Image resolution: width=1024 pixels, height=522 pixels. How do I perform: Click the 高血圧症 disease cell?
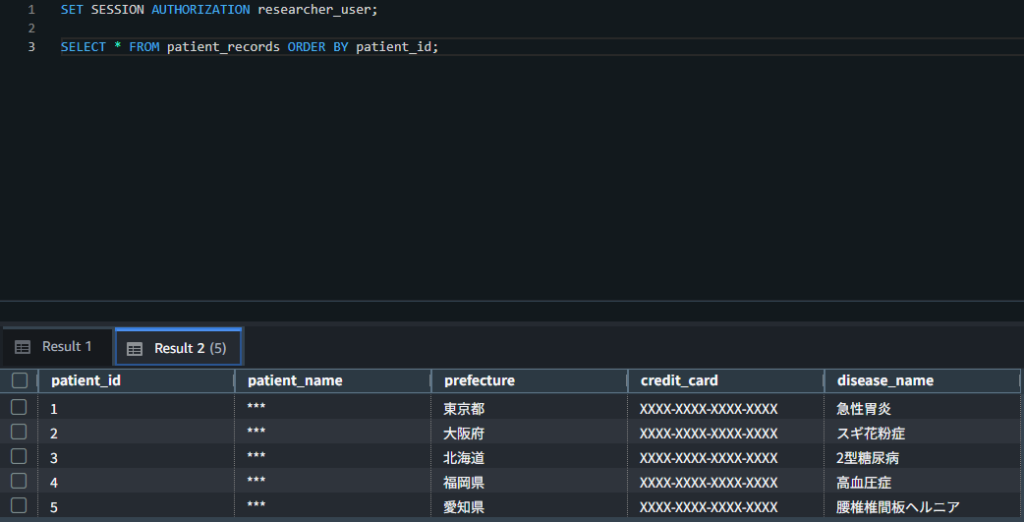(x=923, y=483)
